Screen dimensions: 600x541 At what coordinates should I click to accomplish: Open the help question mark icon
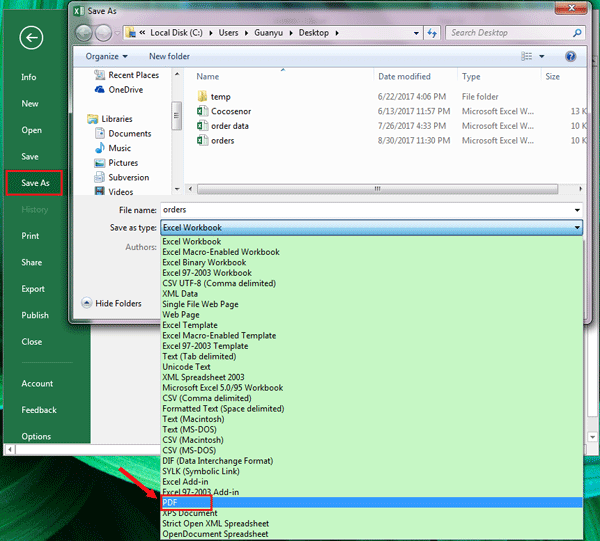point(570,57)
